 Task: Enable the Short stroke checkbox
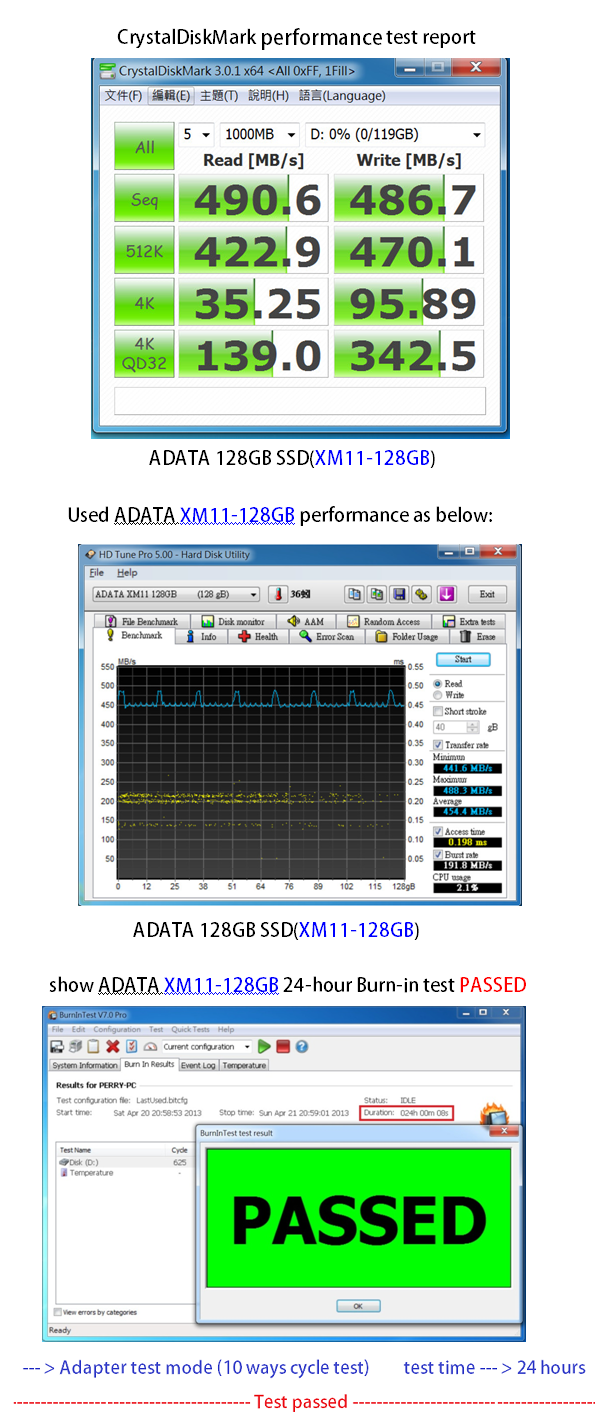[x=438, y=711]
